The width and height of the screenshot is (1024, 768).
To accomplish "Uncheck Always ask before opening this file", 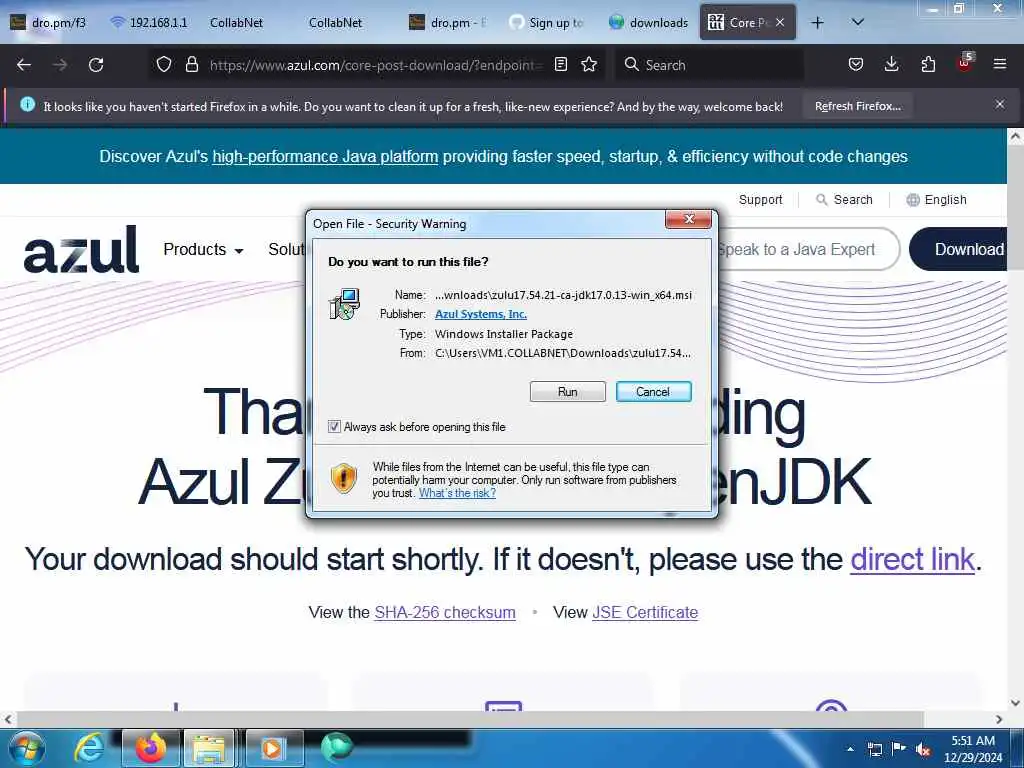I will point(334,427).
